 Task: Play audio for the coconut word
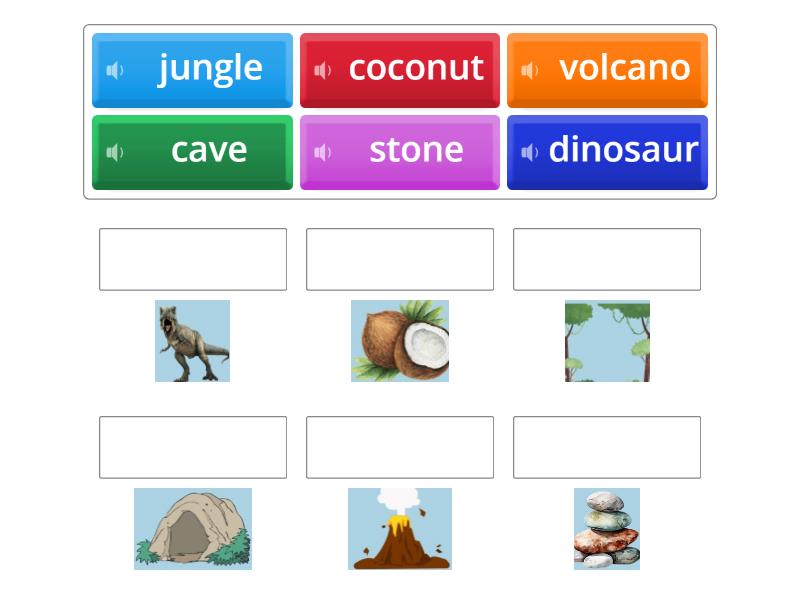pyautogui.click(x=320, y=68)
